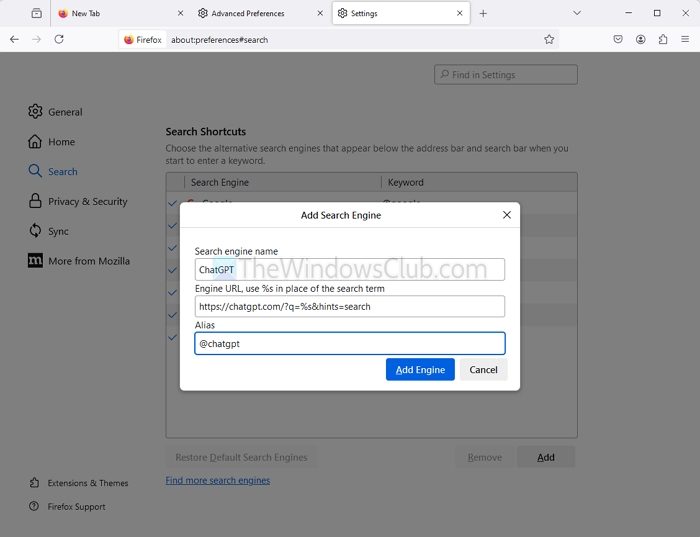Close the Add Search Engine dialog
This screenshot has width=700, height=537.
pos(507,215)
